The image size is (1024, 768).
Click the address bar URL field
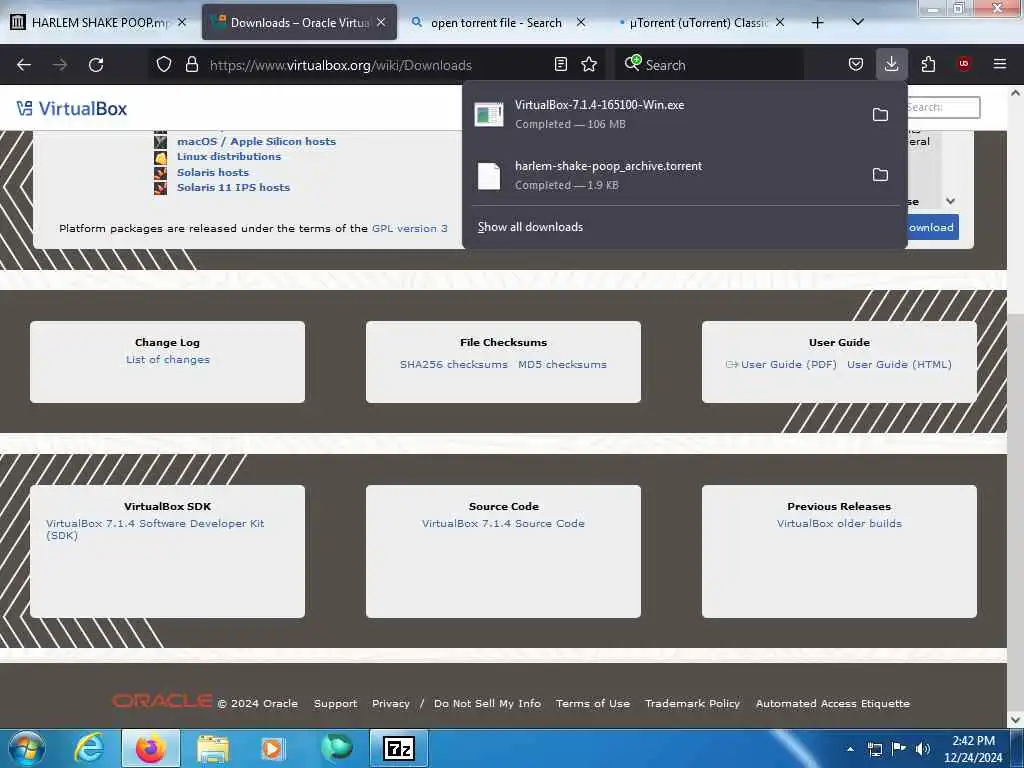click(x=376, y=65)
